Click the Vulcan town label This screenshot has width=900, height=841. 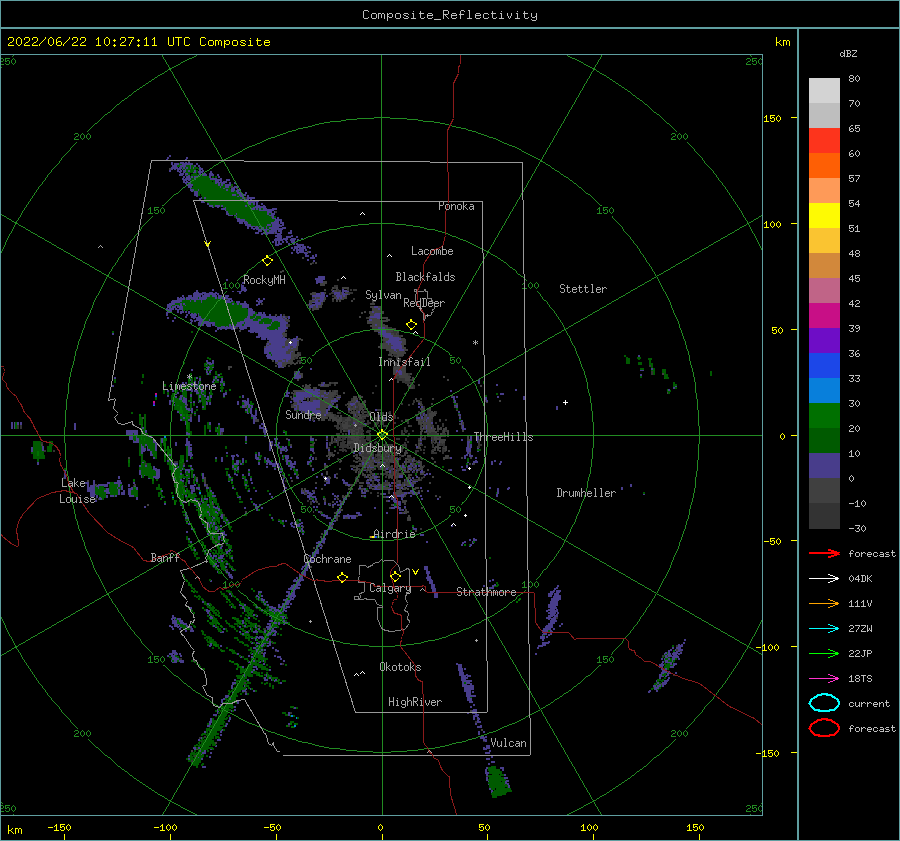[x=508, y=743]
